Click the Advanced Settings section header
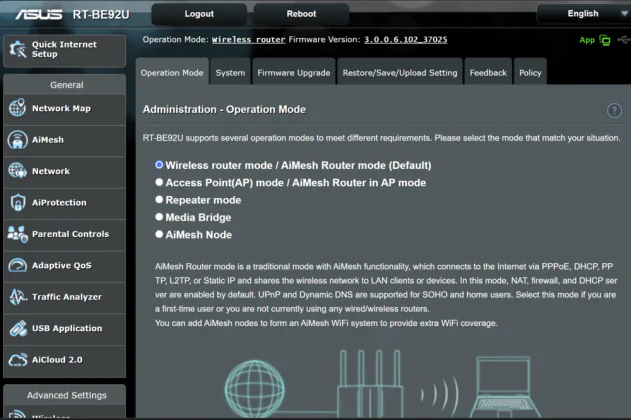Image resolution: width=631 pixels, height=420 pixels. [65, 395]
